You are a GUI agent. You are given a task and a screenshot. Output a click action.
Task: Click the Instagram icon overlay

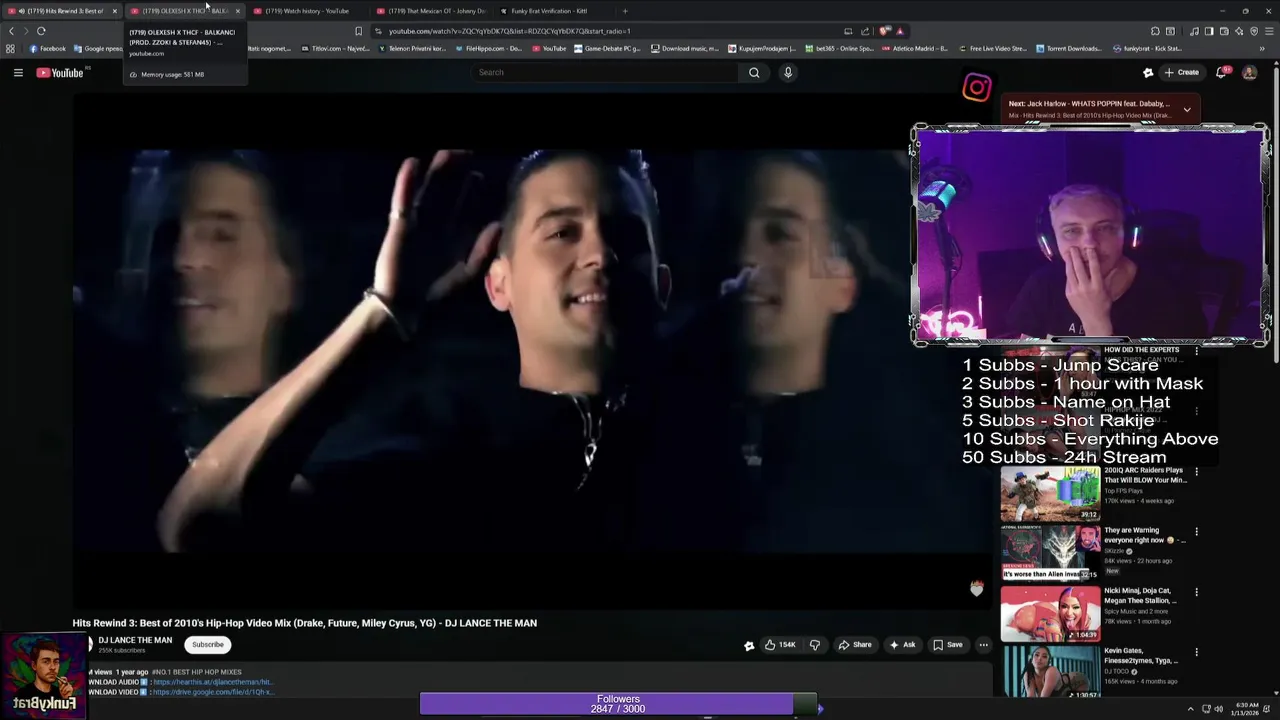click(x=977, y=87)
